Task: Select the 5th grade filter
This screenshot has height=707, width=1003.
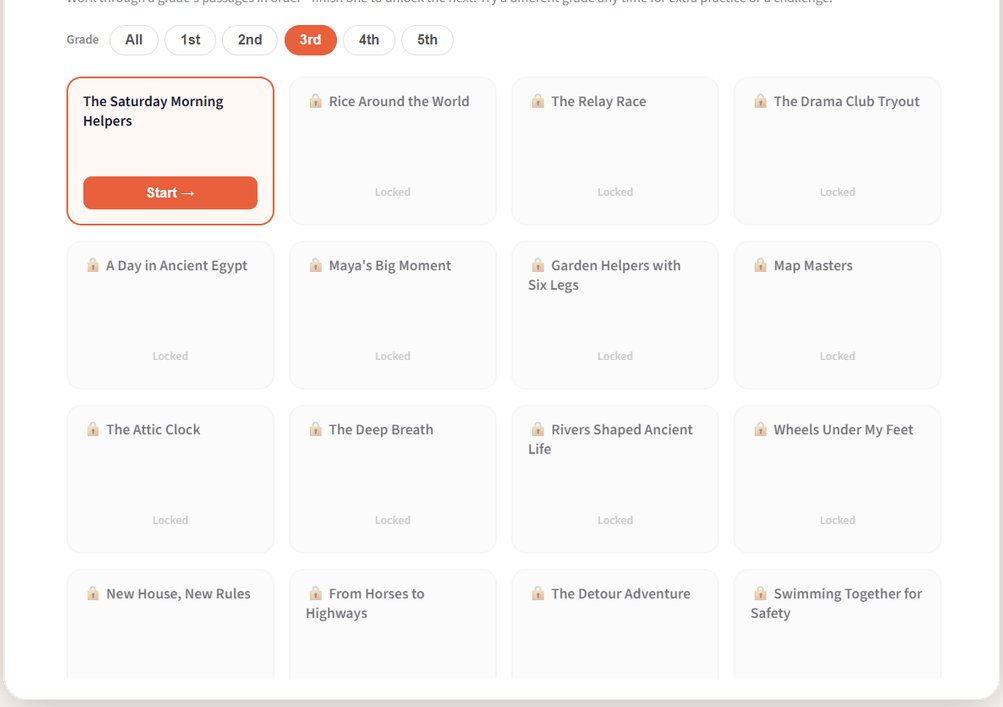Action: 427,40
